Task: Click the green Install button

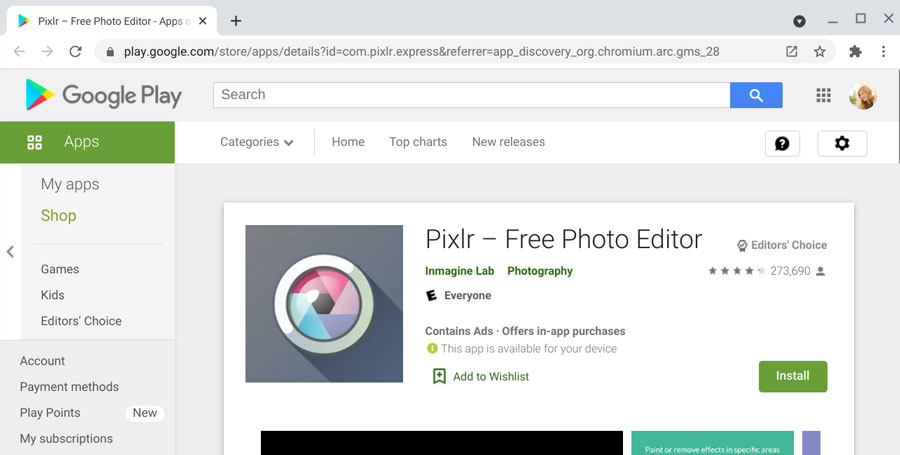Action: (793, 376)
